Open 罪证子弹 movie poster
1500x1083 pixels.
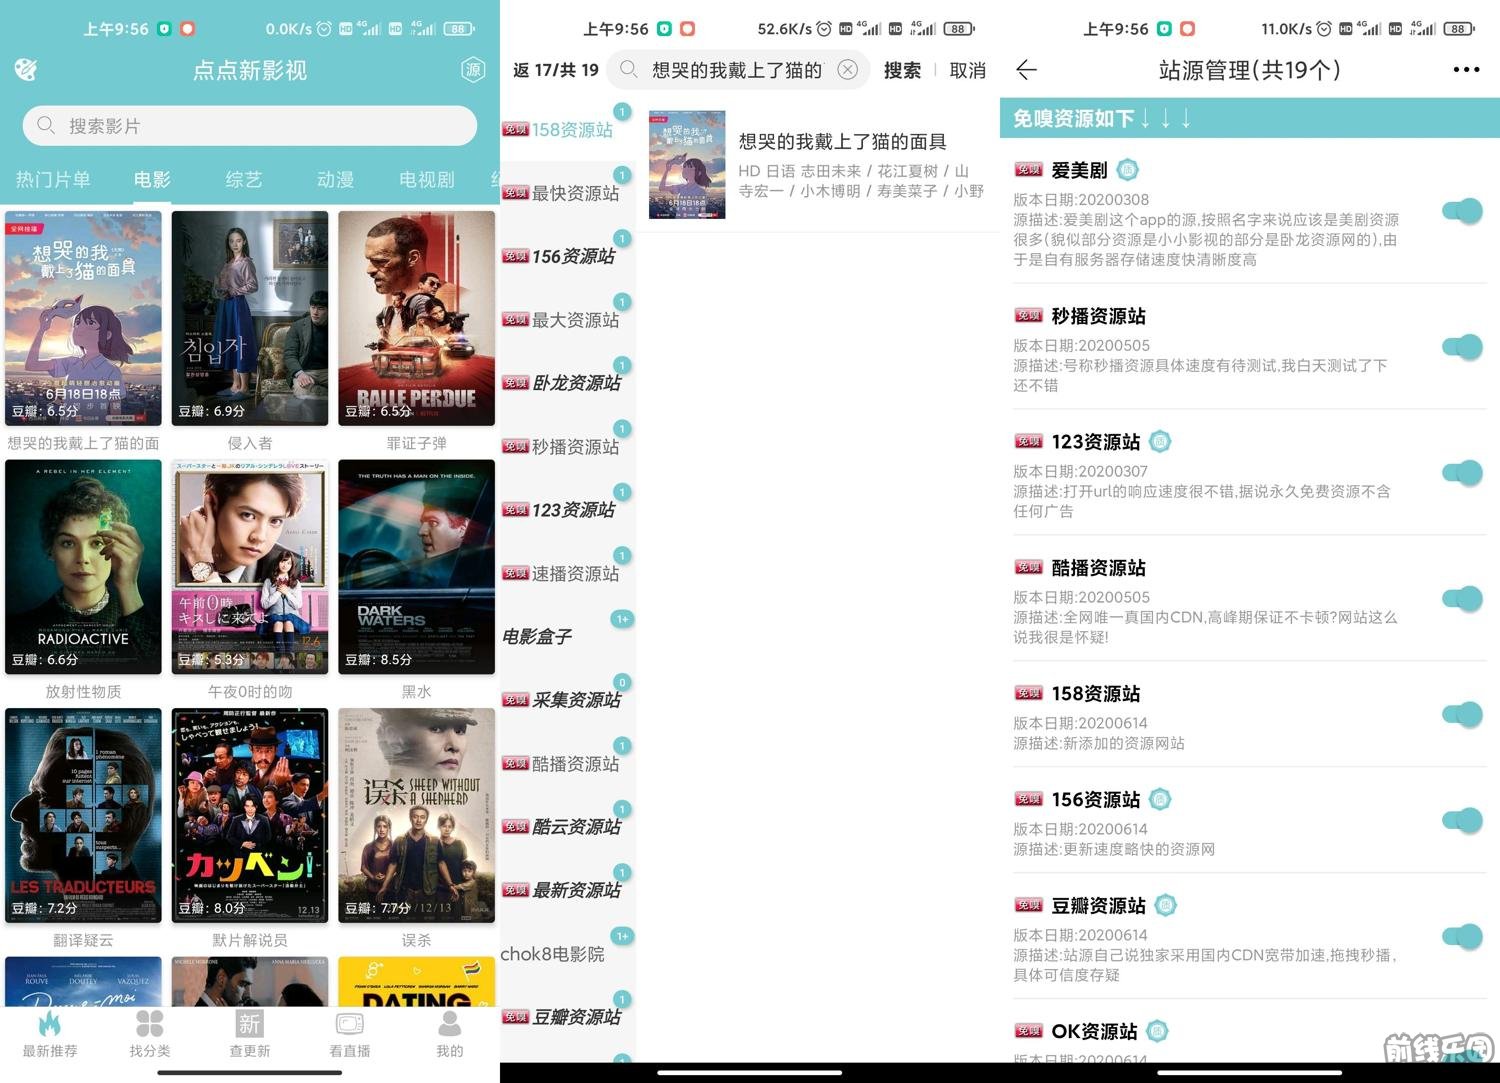point(416,318)
